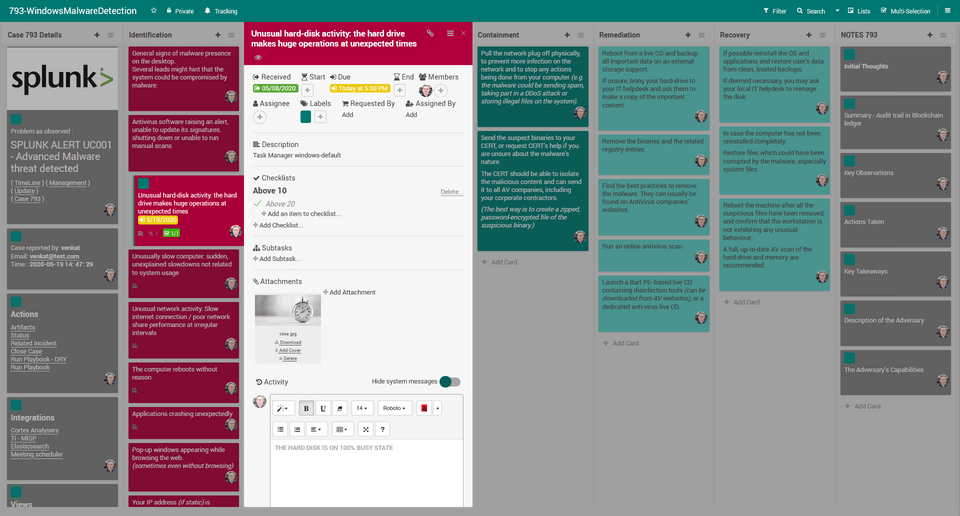Open the Received date 05/08/2020 badge

276,89
